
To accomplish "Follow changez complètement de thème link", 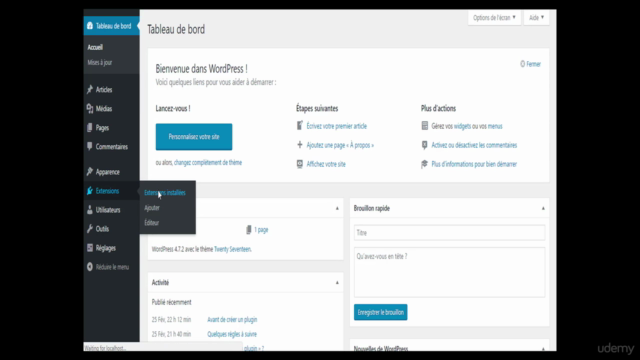I will (x=208, y=162).
